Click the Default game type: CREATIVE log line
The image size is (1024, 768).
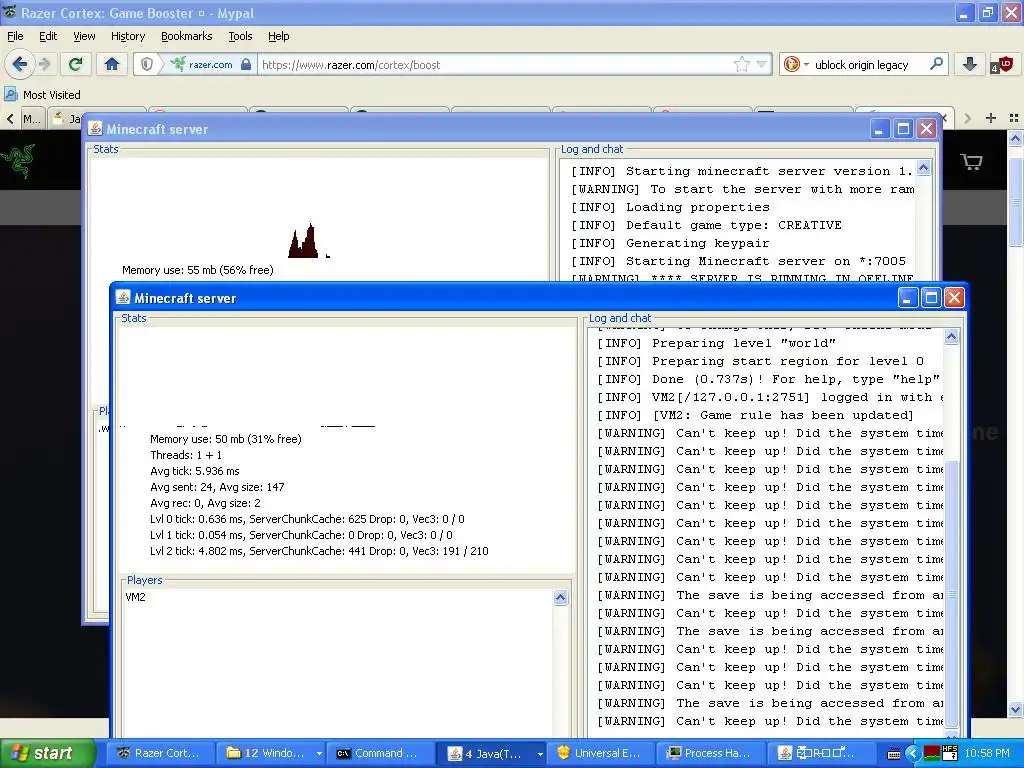707,225
